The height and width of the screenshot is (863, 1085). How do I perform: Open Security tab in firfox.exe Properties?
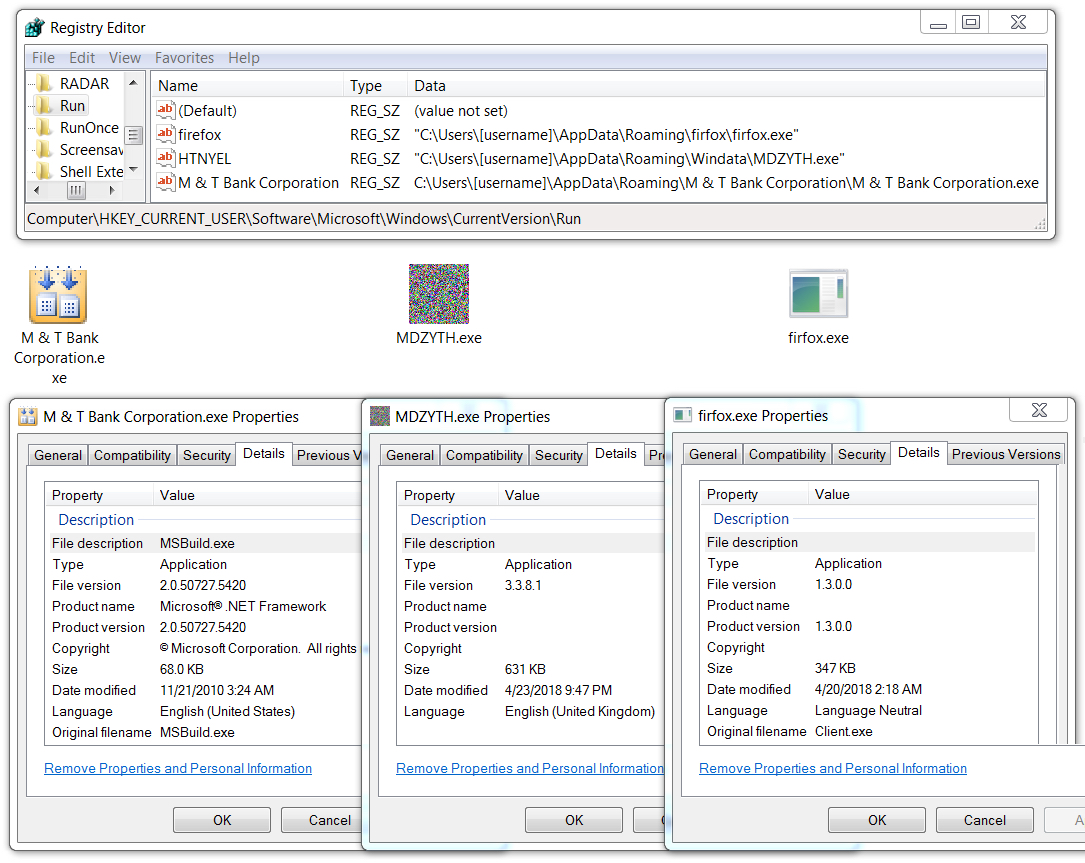pyautogui.click(x=861, y=454)
